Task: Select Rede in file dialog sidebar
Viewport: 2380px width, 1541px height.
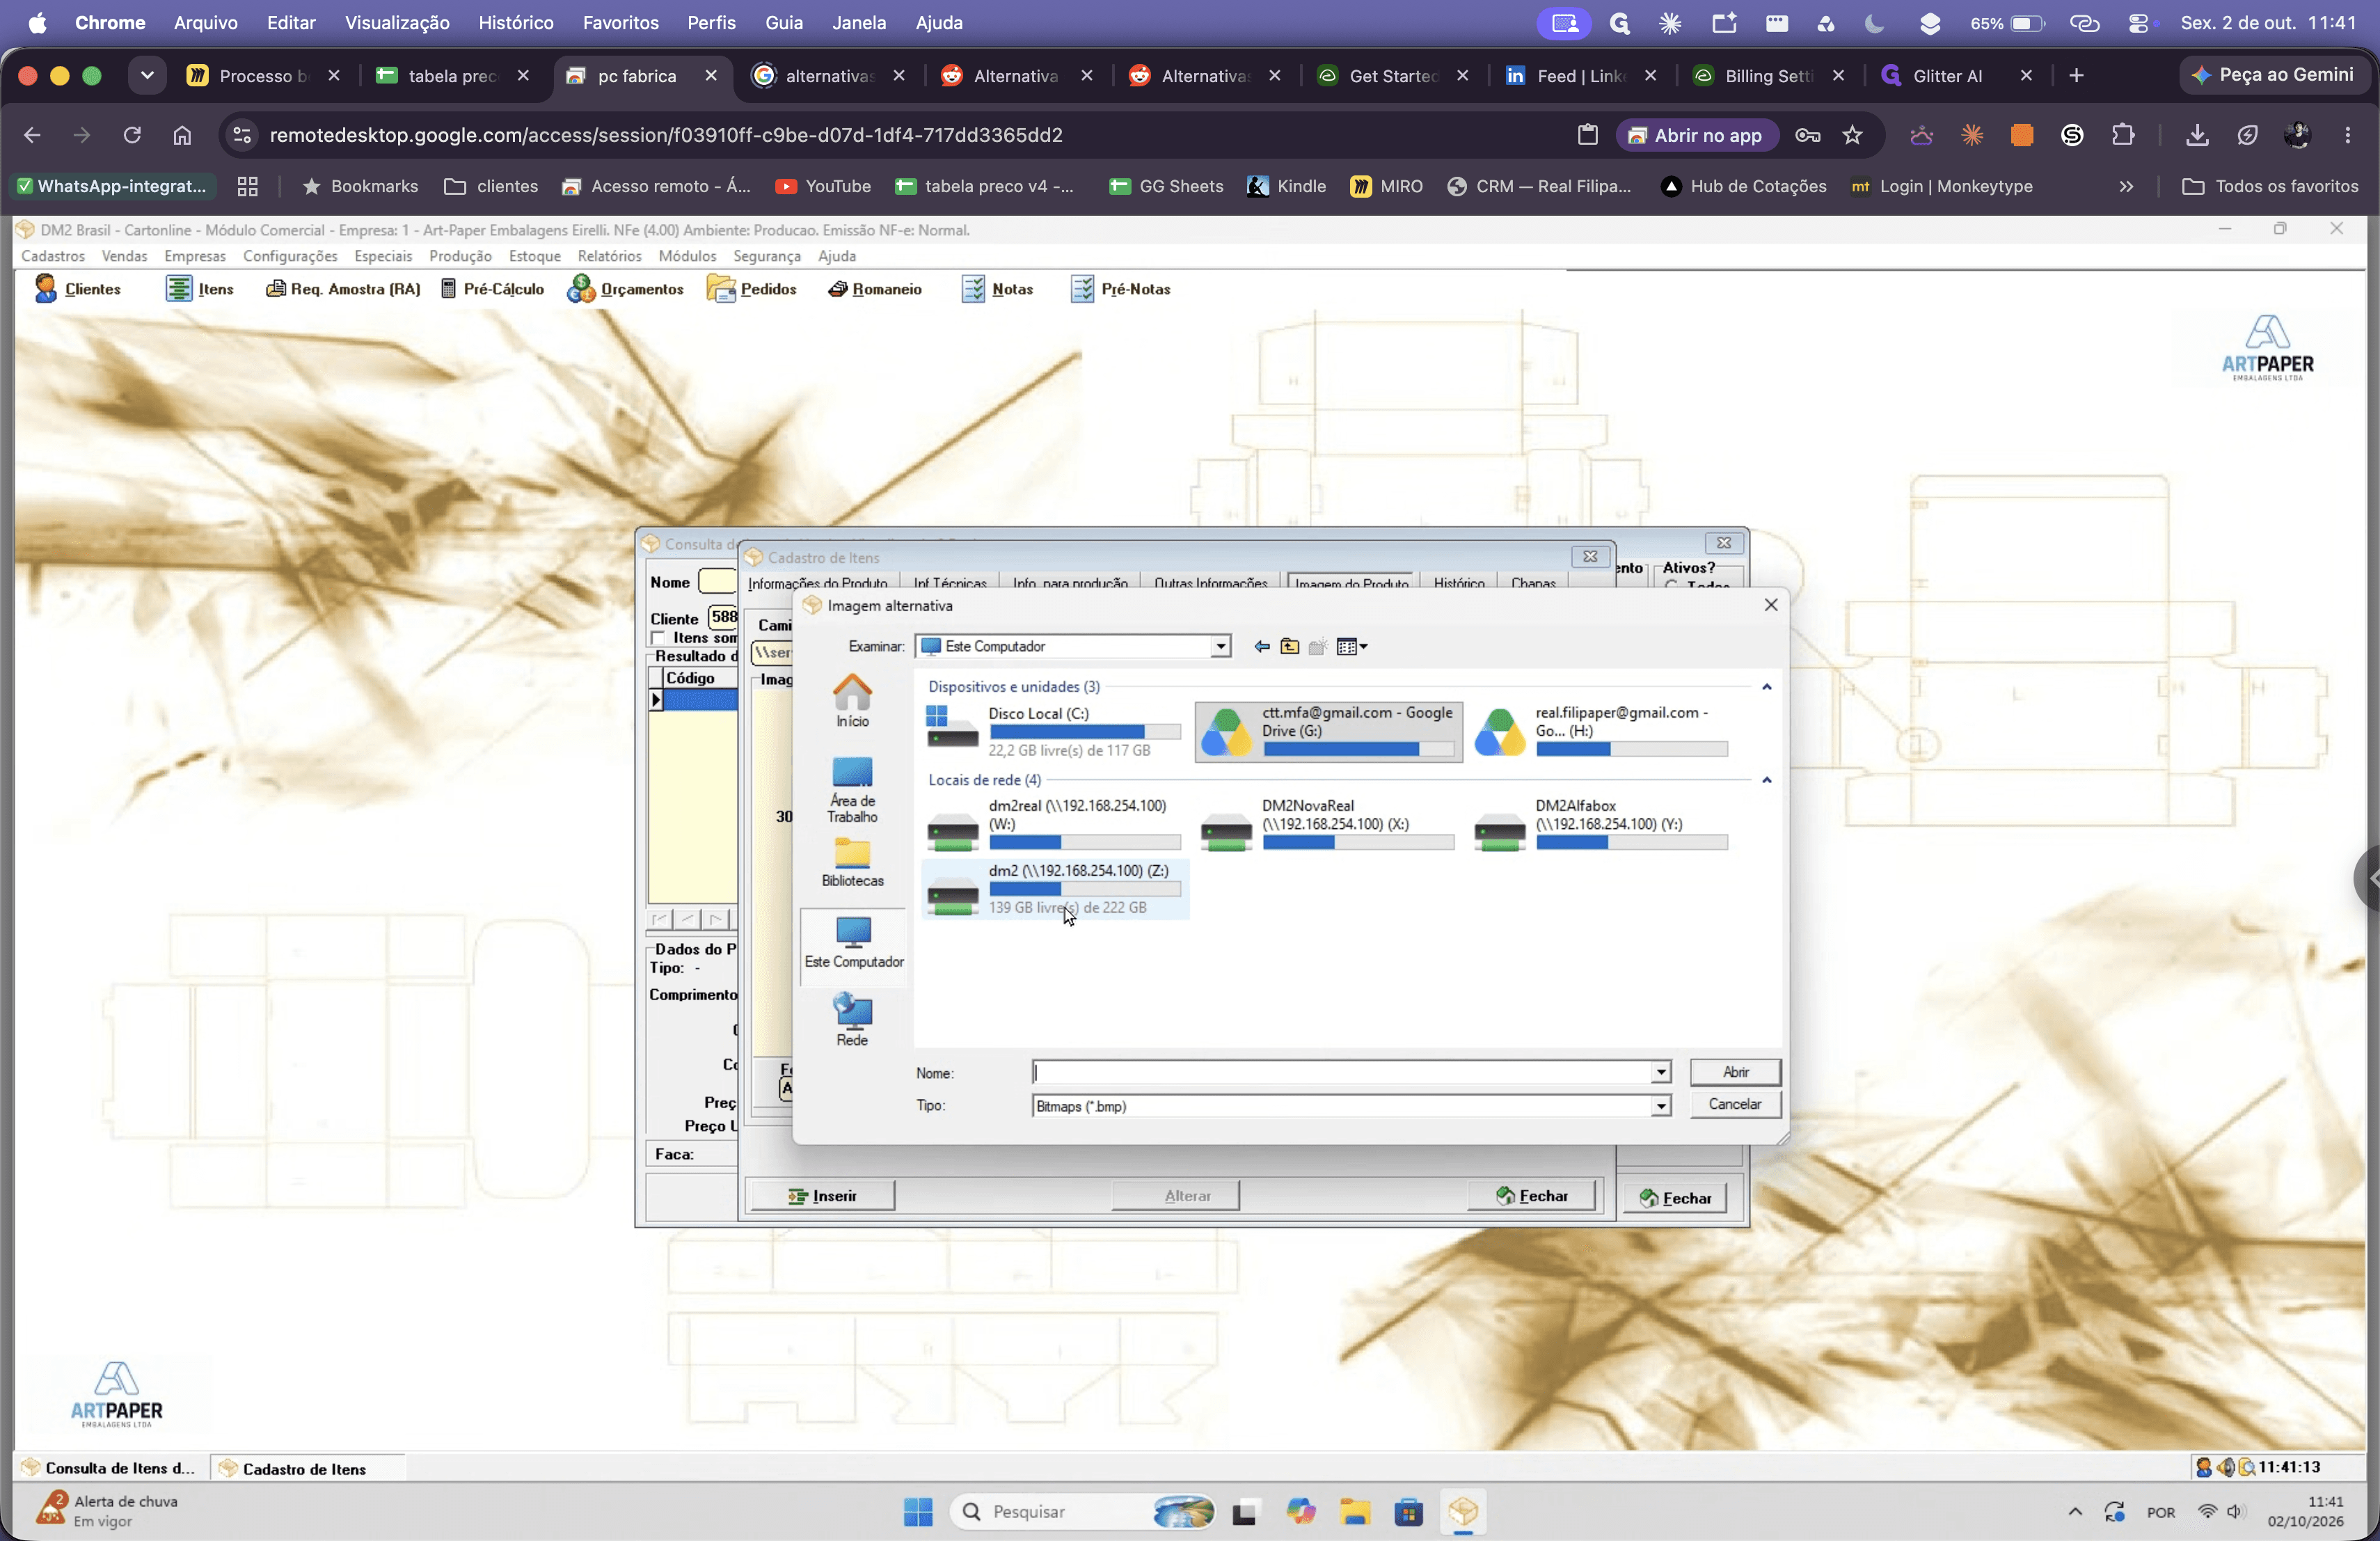Action: tap(852, 1019)
